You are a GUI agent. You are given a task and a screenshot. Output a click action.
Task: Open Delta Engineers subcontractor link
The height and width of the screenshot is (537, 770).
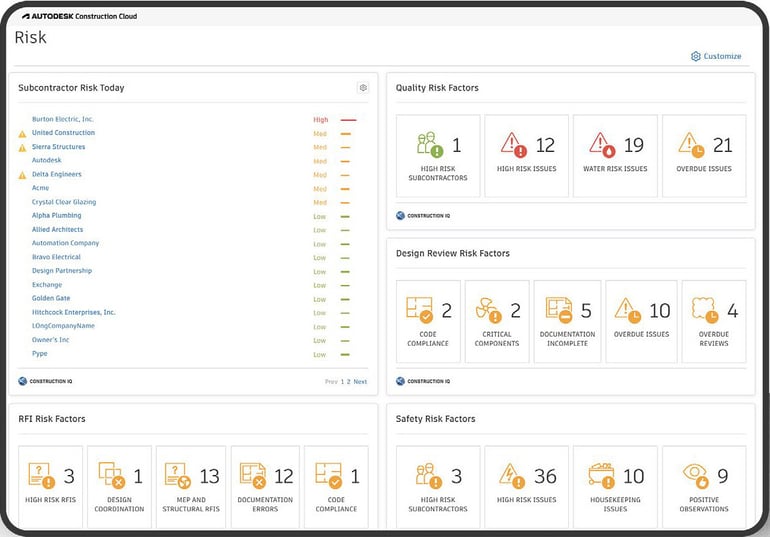coord(56,174)
